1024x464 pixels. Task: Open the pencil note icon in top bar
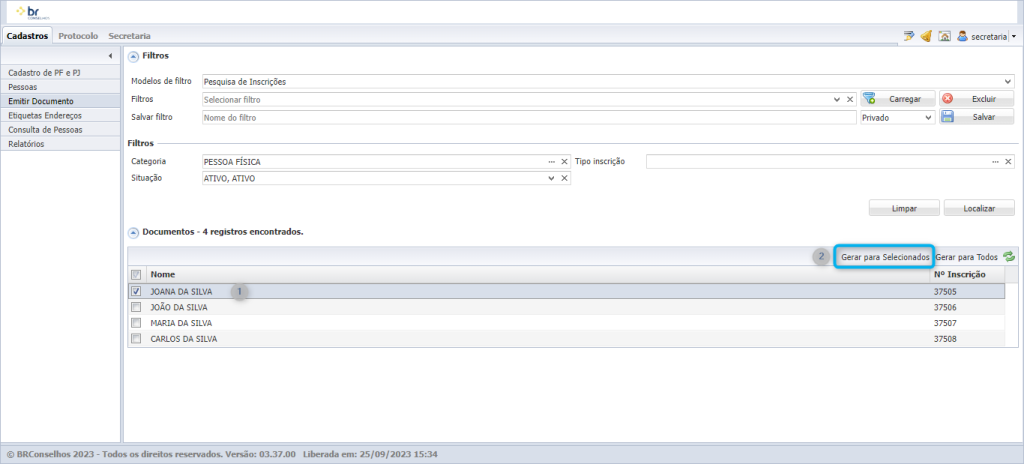909,37
